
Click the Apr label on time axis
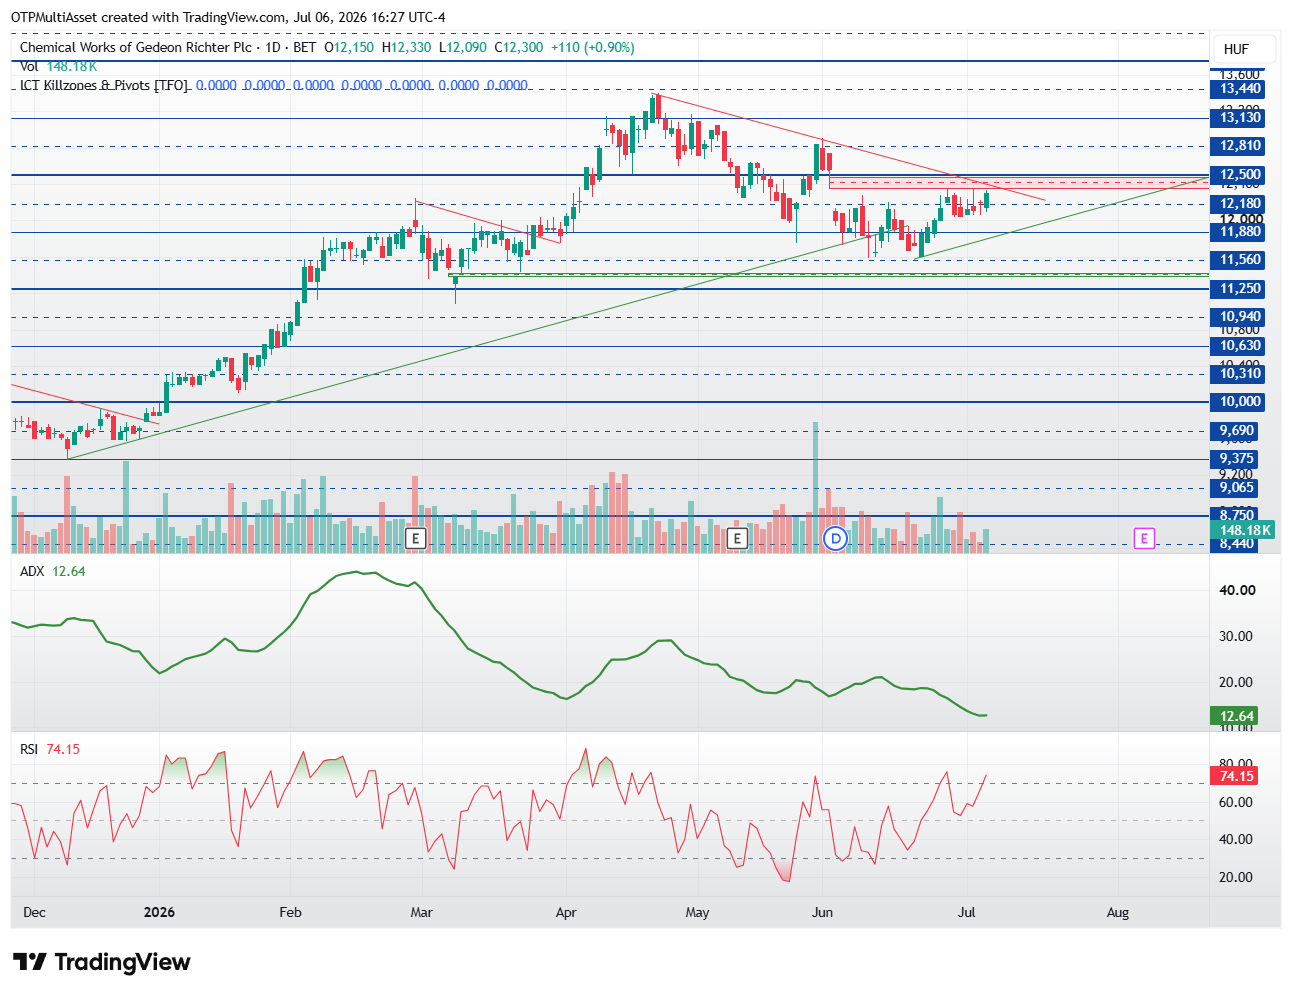click(x=566, y=912)
